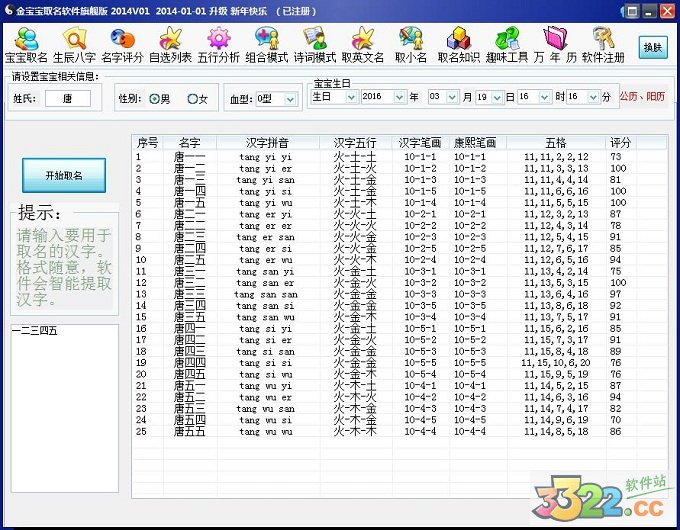This screenshot has height=530, width=680.
Task: Click pinyin cell tang si yi
Action: coord(265,328)
